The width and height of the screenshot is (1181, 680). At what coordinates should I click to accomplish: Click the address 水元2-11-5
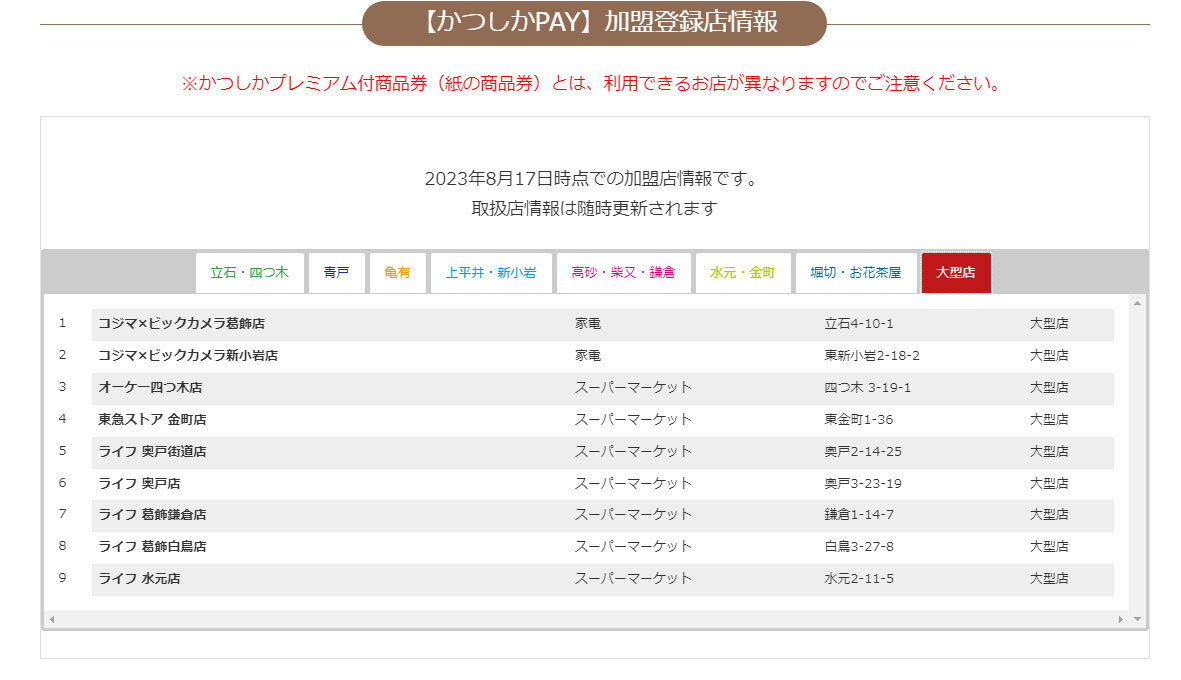(x=859, y=579)
